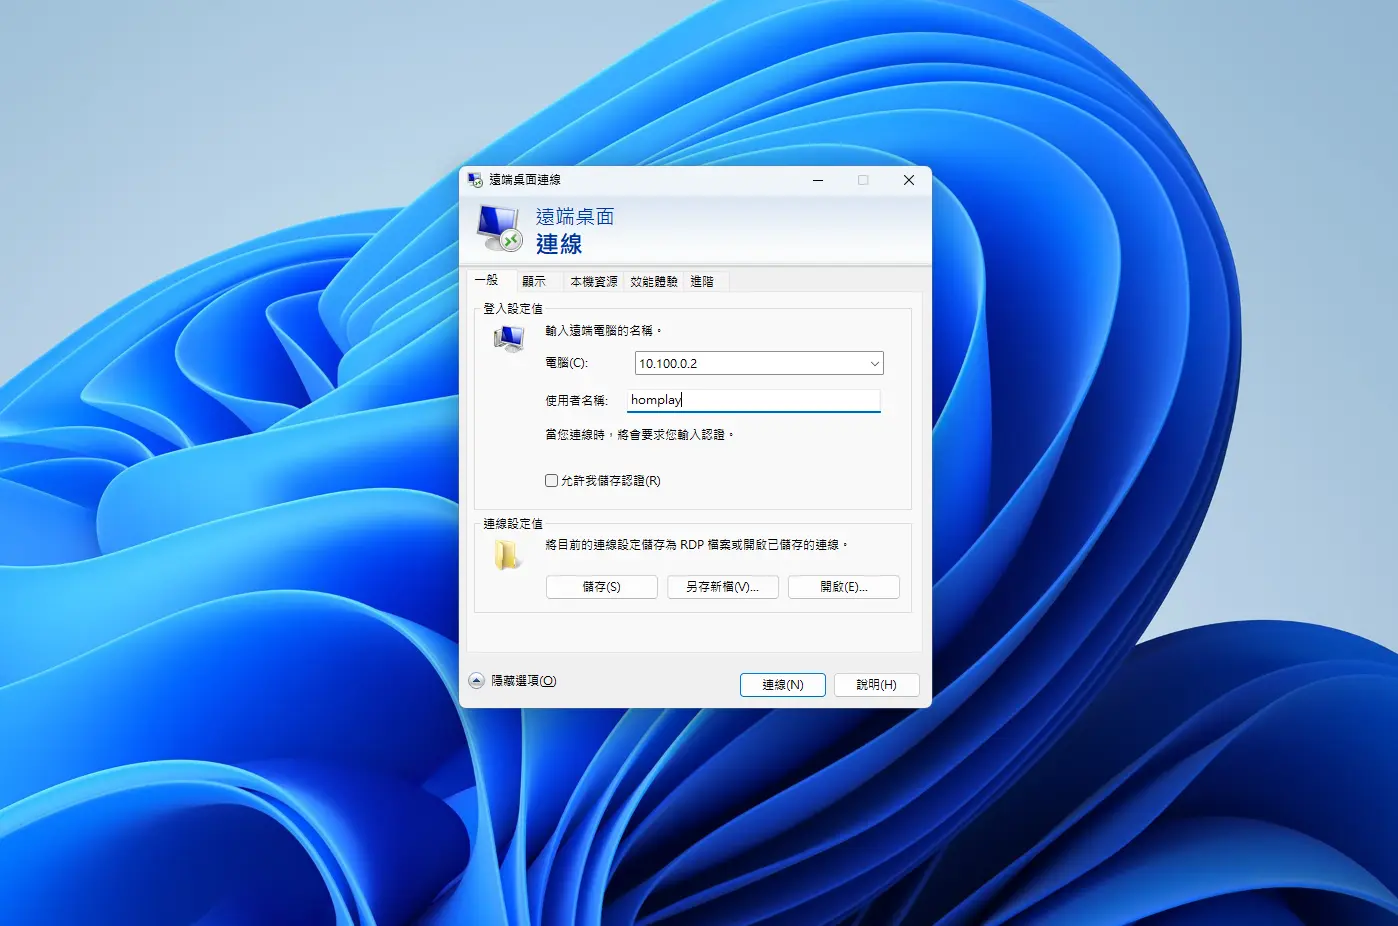Click the 使用者名稱 field containing homplay
Image resolution: width=1398 pixels, height=926 pixels.
pyautogui.click(x=753, y=400)
